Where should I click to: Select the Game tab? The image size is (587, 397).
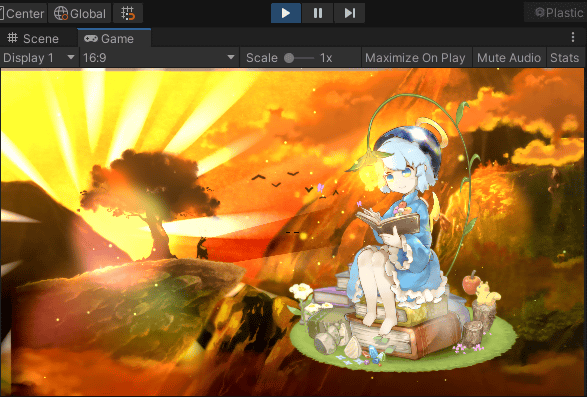click(x=114, y=38)
